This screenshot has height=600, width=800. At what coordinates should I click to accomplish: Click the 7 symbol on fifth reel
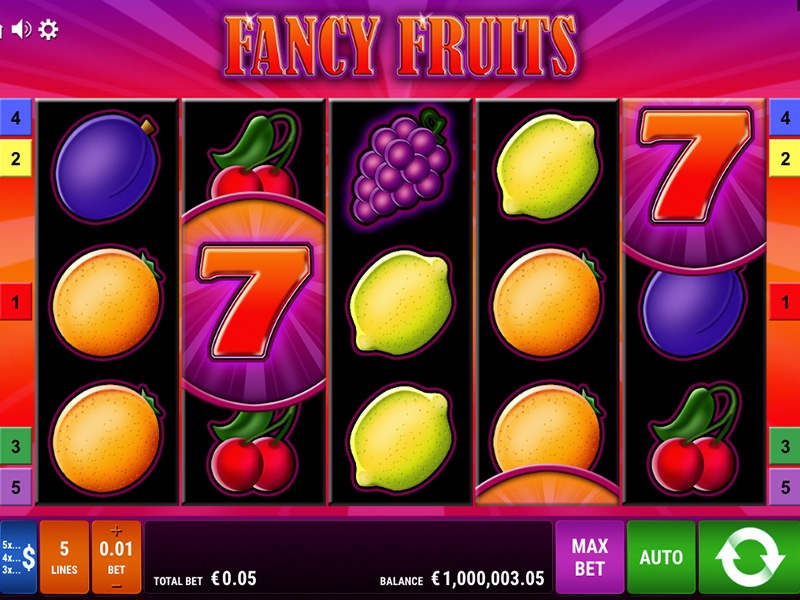click(x=695, y=168)
